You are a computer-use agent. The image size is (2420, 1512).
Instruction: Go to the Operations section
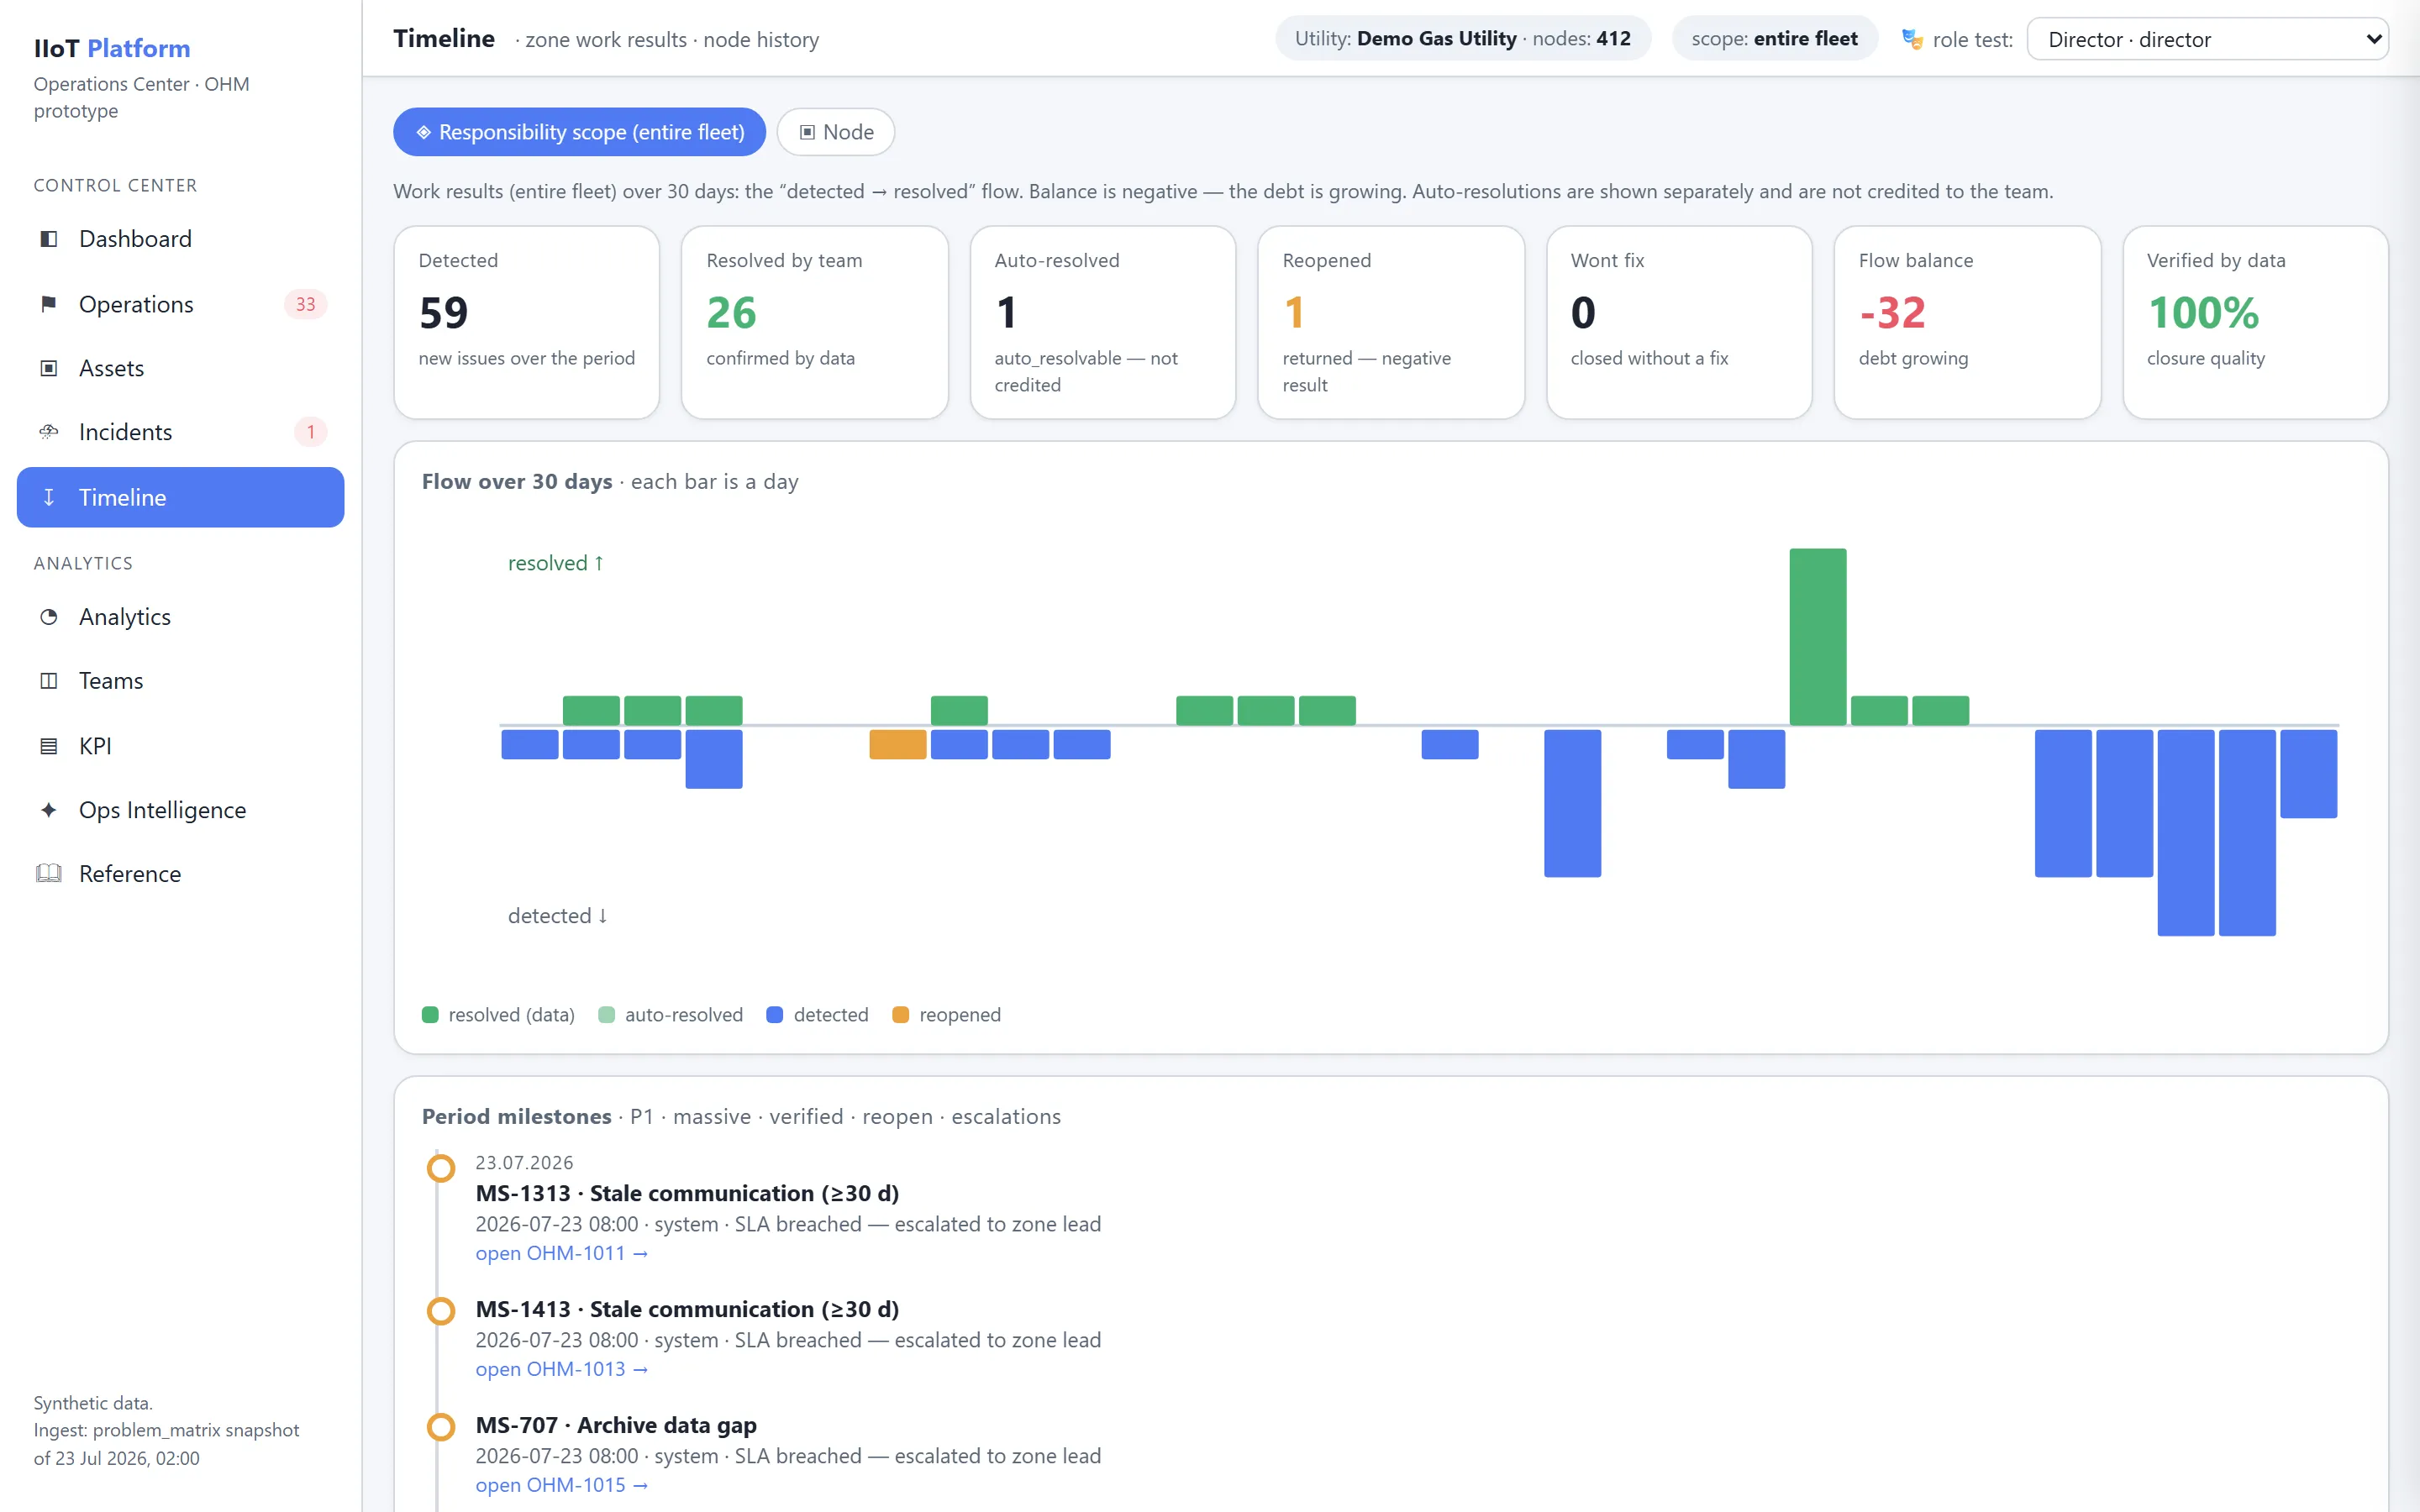coord(180,304)
